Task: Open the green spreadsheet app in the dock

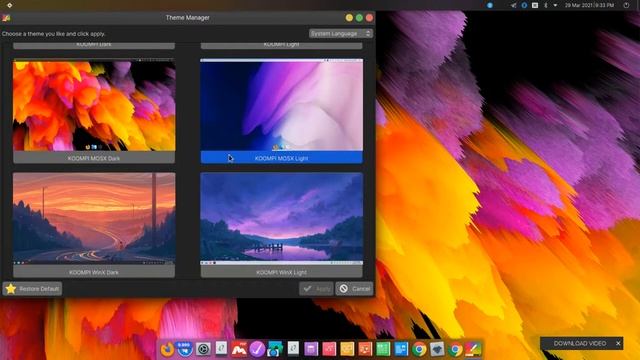Action: [x=383, y=349]
